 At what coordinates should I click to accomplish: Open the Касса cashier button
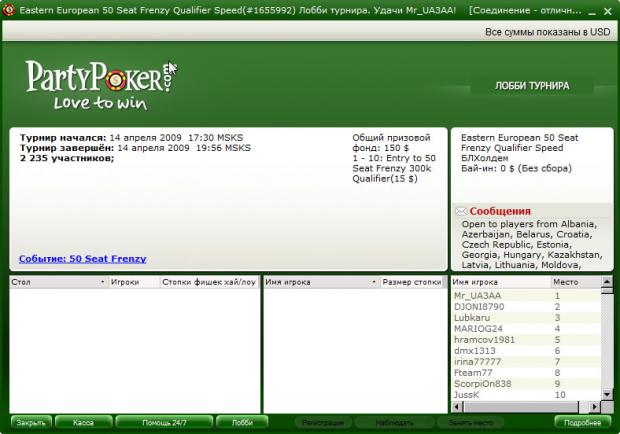click(83, 423)
